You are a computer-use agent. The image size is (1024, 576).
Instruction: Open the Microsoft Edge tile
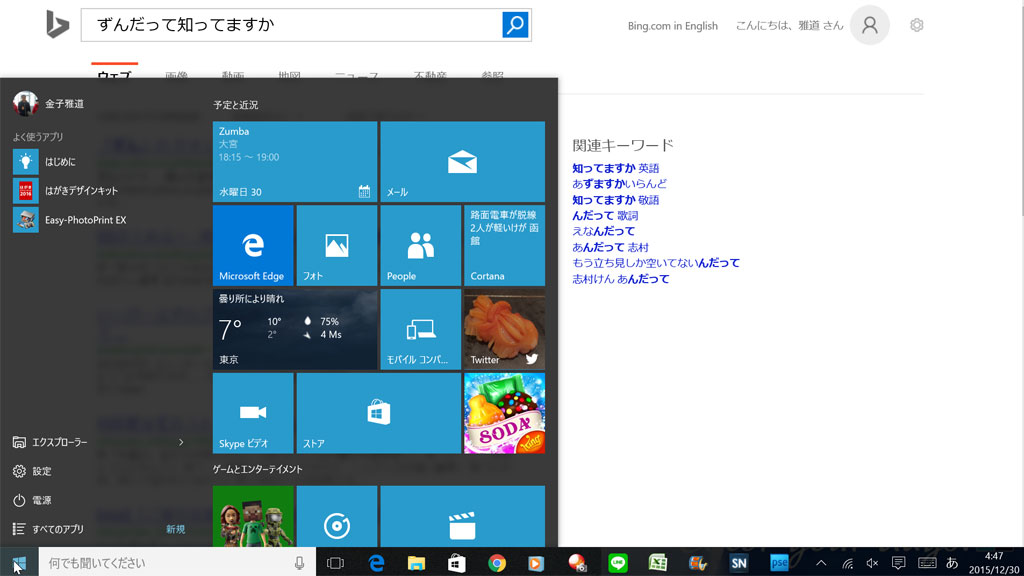click(x=253, y=246)
